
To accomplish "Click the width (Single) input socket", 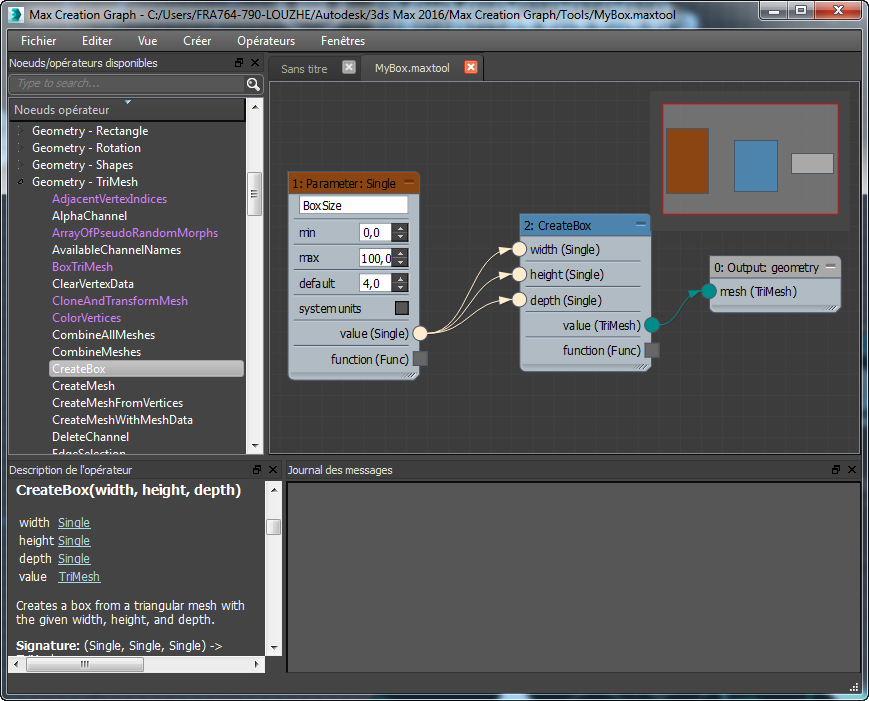I will tap(519, 249).
